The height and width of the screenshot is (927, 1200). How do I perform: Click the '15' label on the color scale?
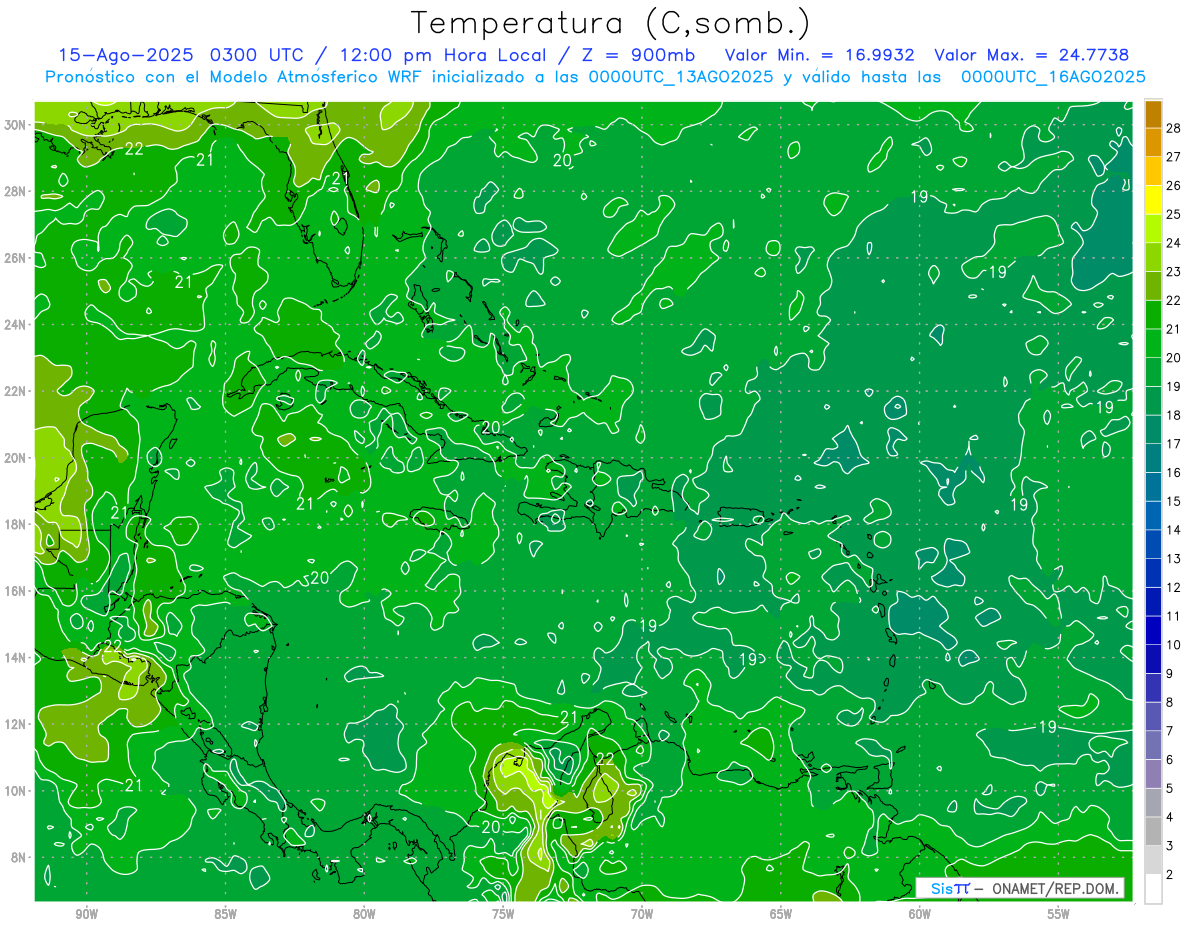(1174, 502)
